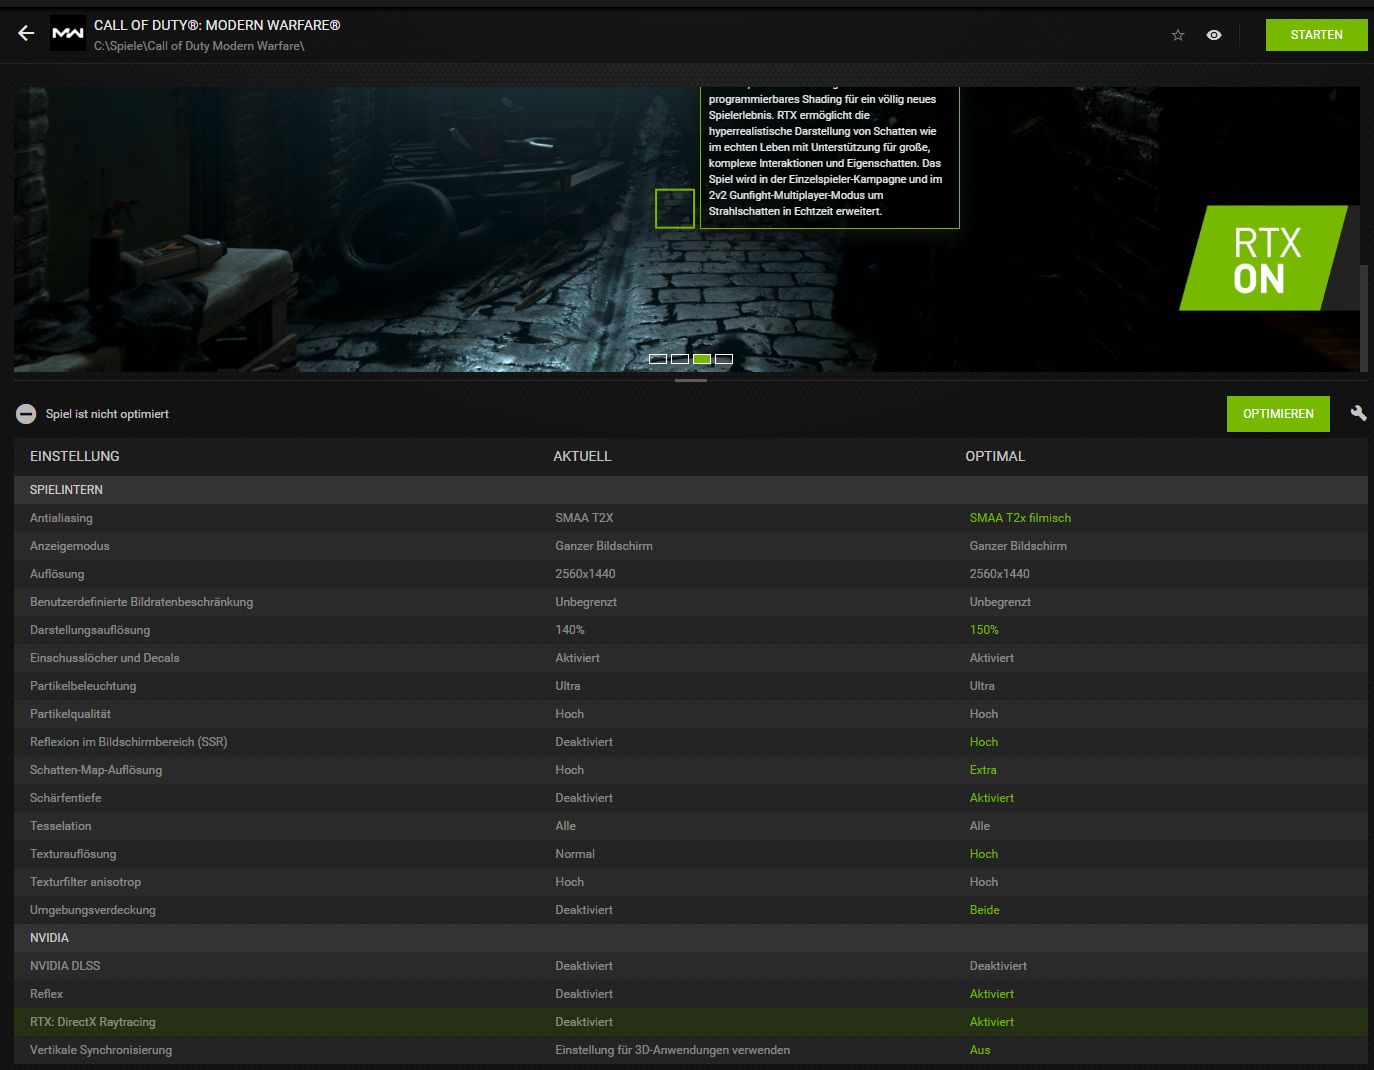Click the Darstellungsauflösung current value 140%

[570, 630]
